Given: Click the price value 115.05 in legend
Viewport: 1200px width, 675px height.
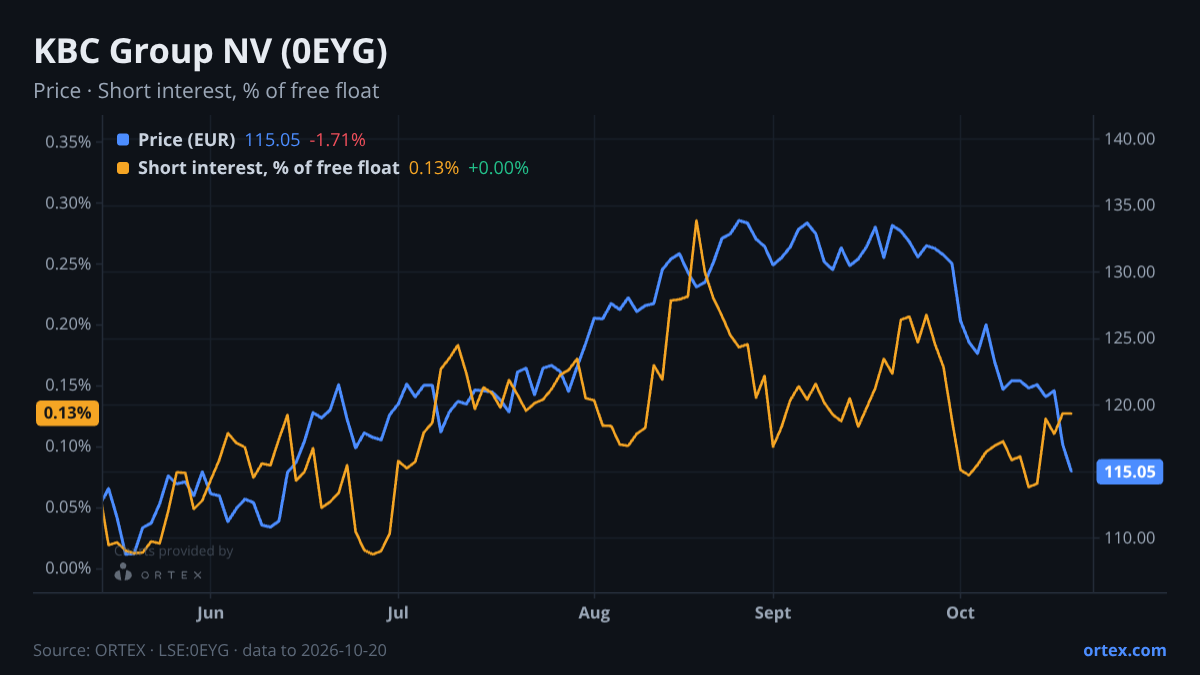Looking at the screenshot, I should [273, 140].
